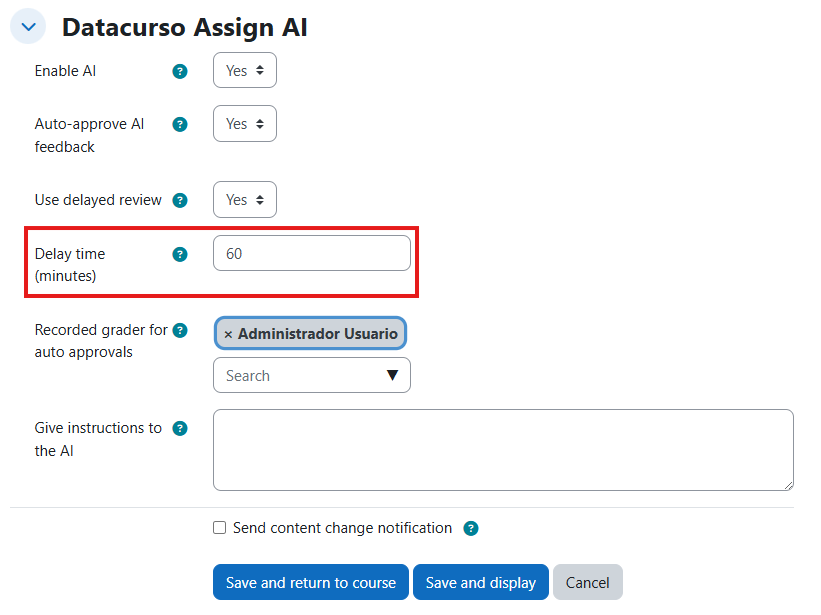The height and width of the screenshot is (615, 821).
Task: Click help icon beside Delay time
Action: 180,254
